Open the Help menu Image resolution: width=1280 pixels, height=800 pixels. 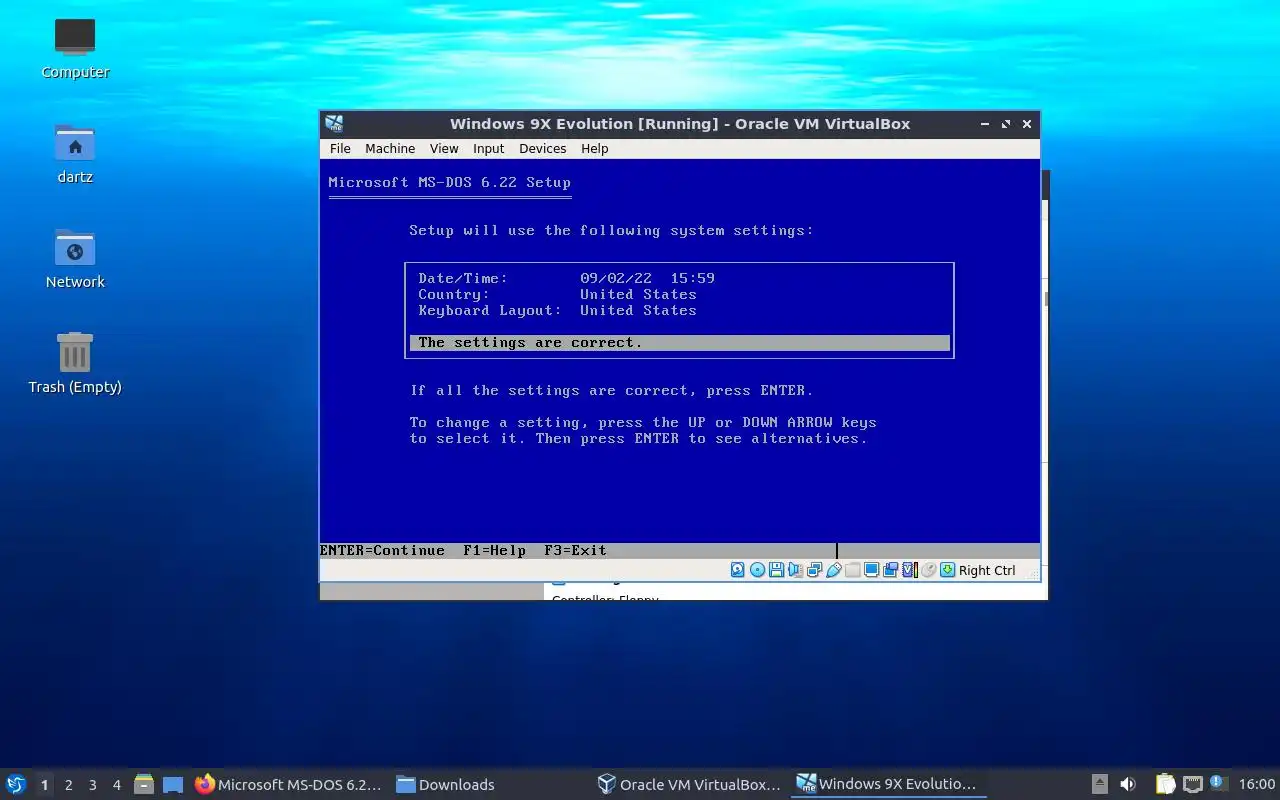click(x=595, y=148)
